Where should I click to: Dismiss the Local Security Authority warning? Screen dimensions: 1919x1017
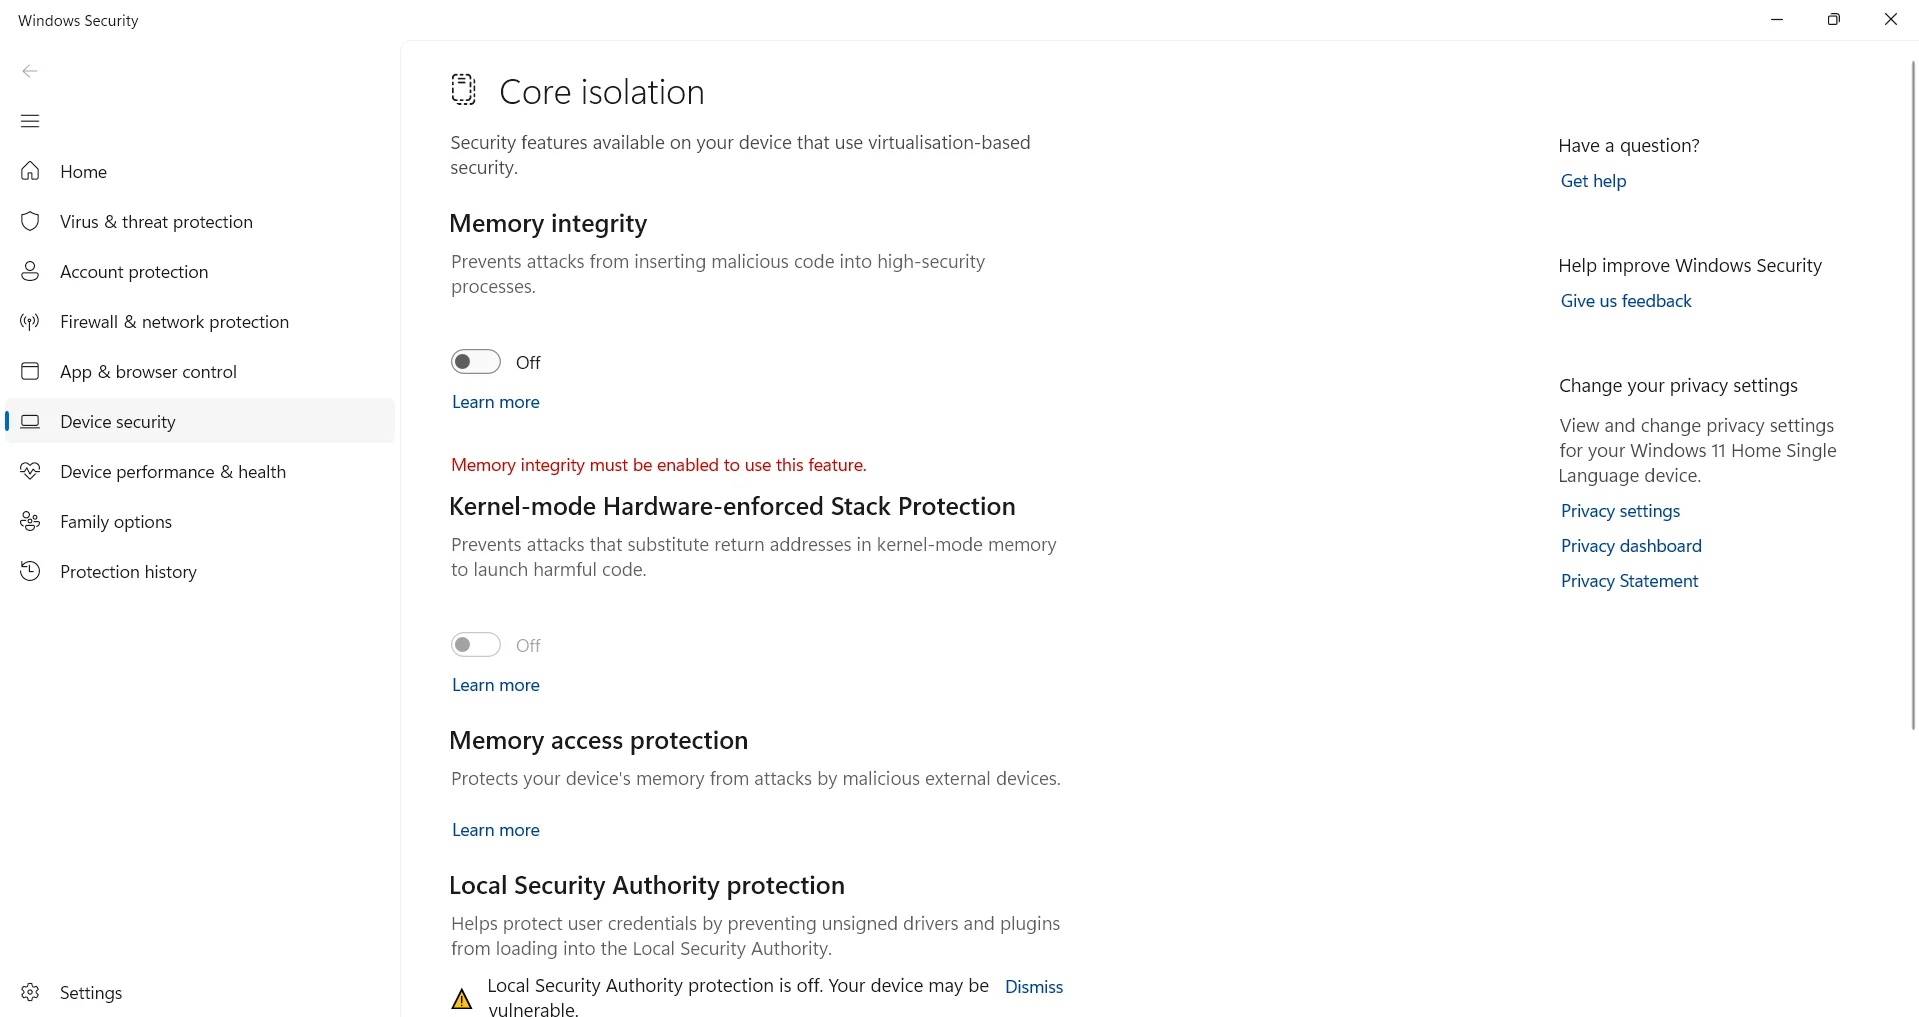[1034, 987]
